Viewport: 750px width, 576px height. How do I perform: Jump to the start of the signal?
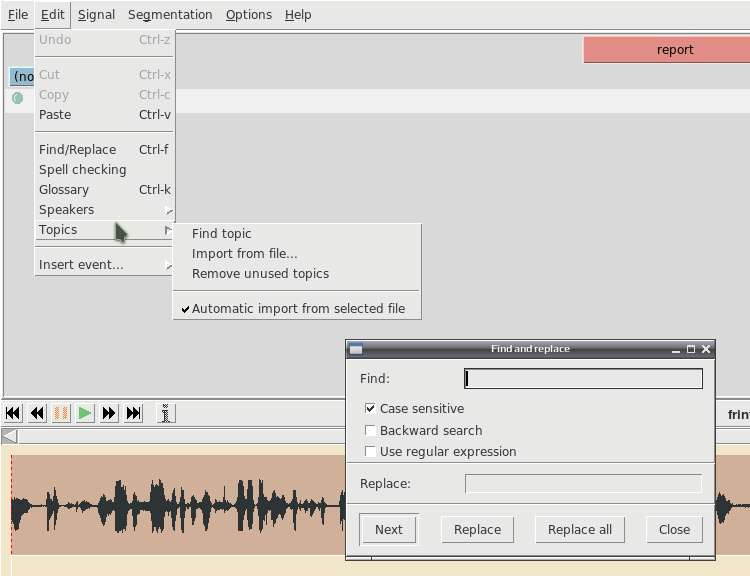coord(13,413)
